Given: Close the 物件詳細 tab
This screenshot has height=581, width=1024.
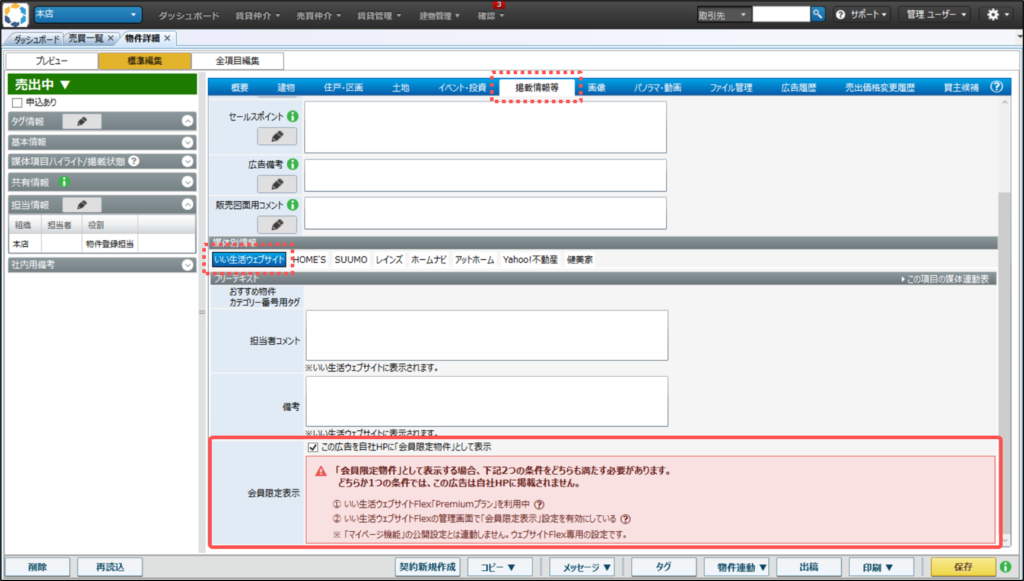Looking at the screenshot, I should click(x=167, y=38).
